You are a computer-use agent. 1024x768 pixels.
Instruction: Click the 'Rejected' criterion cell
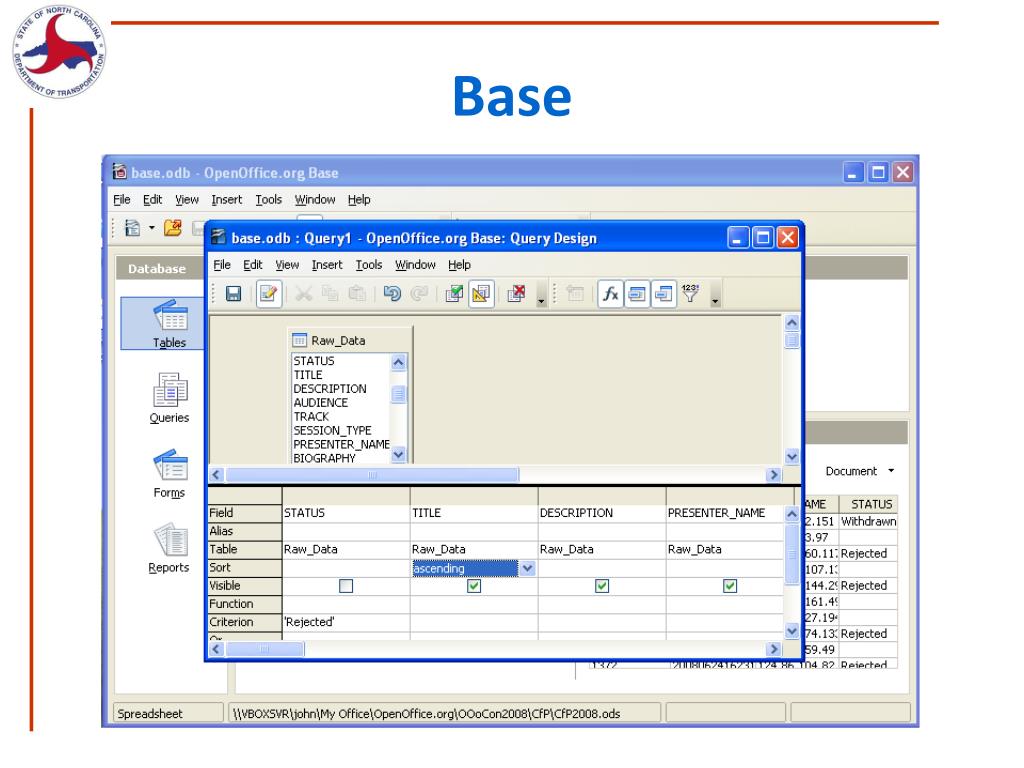346,622
